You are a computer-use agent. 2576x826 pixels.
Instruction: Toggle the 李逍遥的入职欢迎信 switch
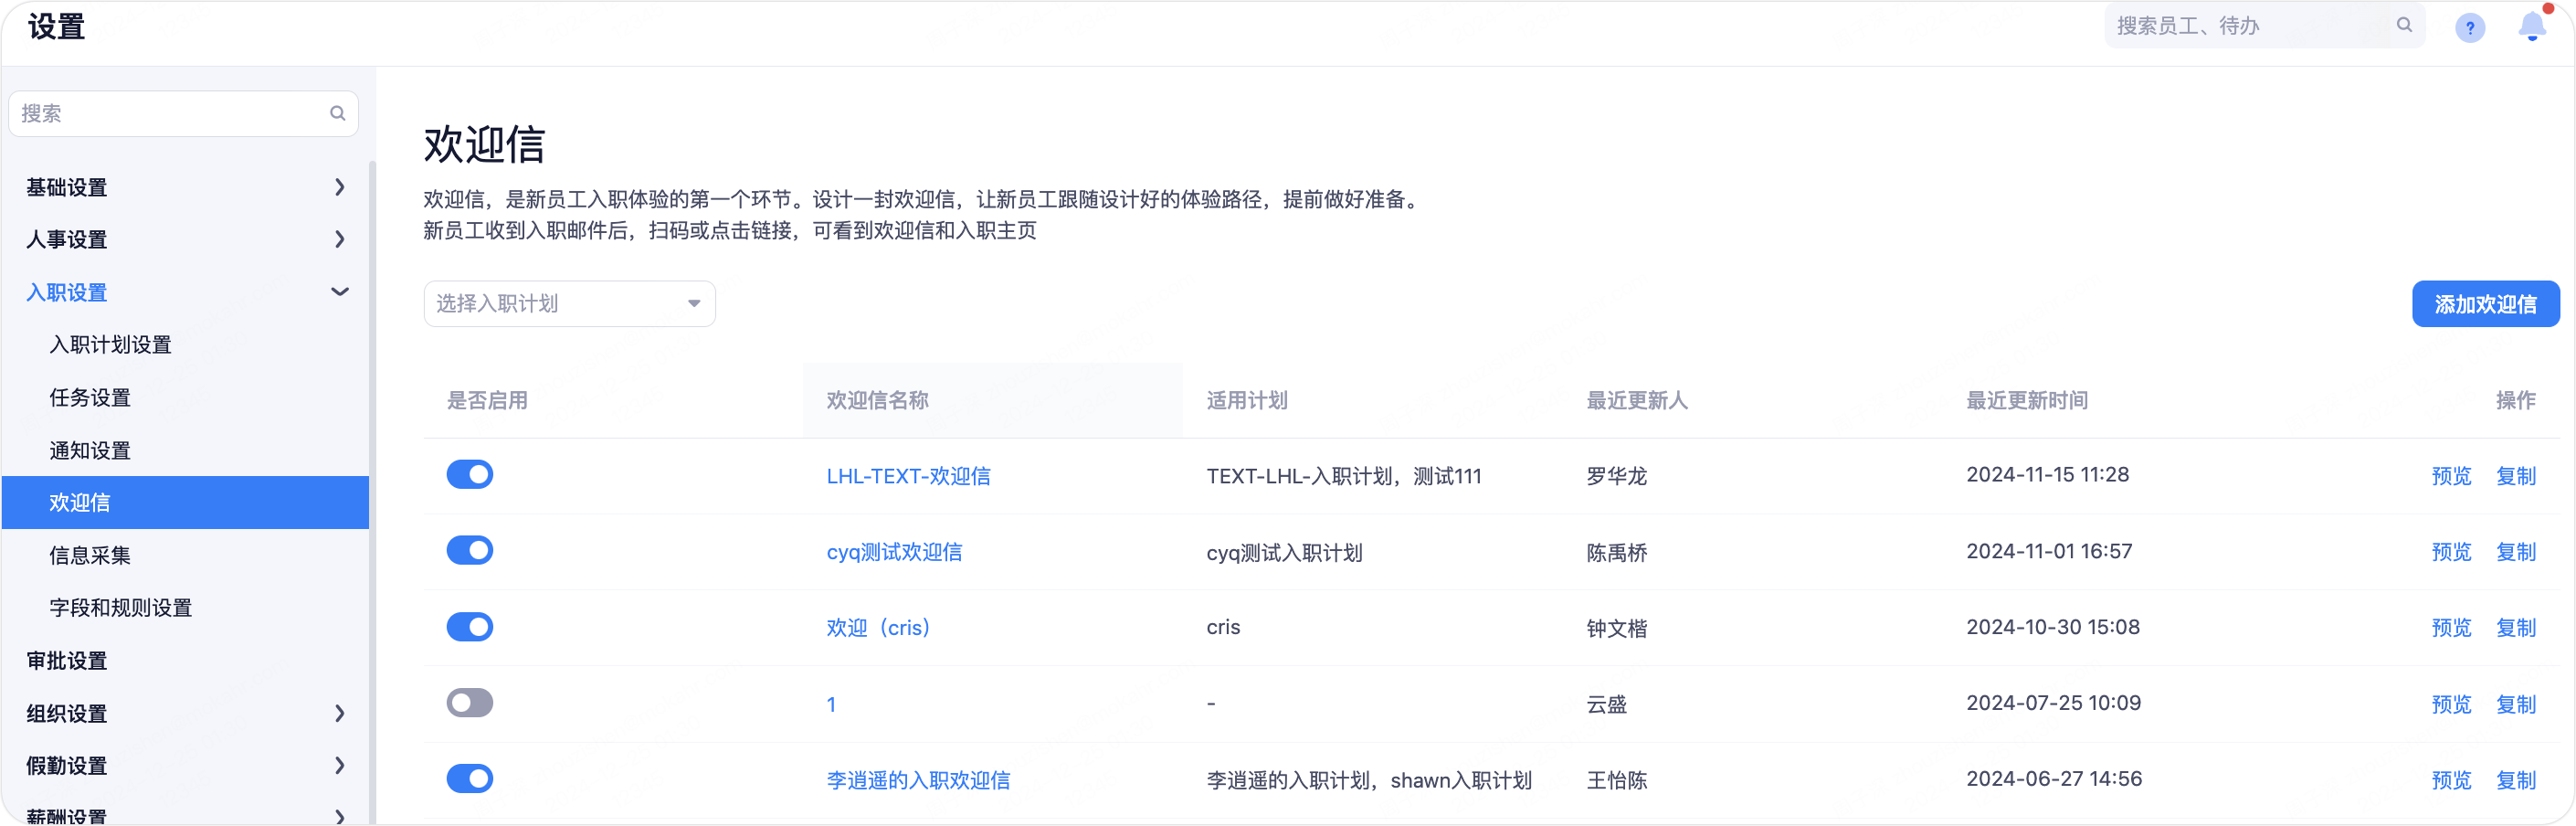click(469, 779)
